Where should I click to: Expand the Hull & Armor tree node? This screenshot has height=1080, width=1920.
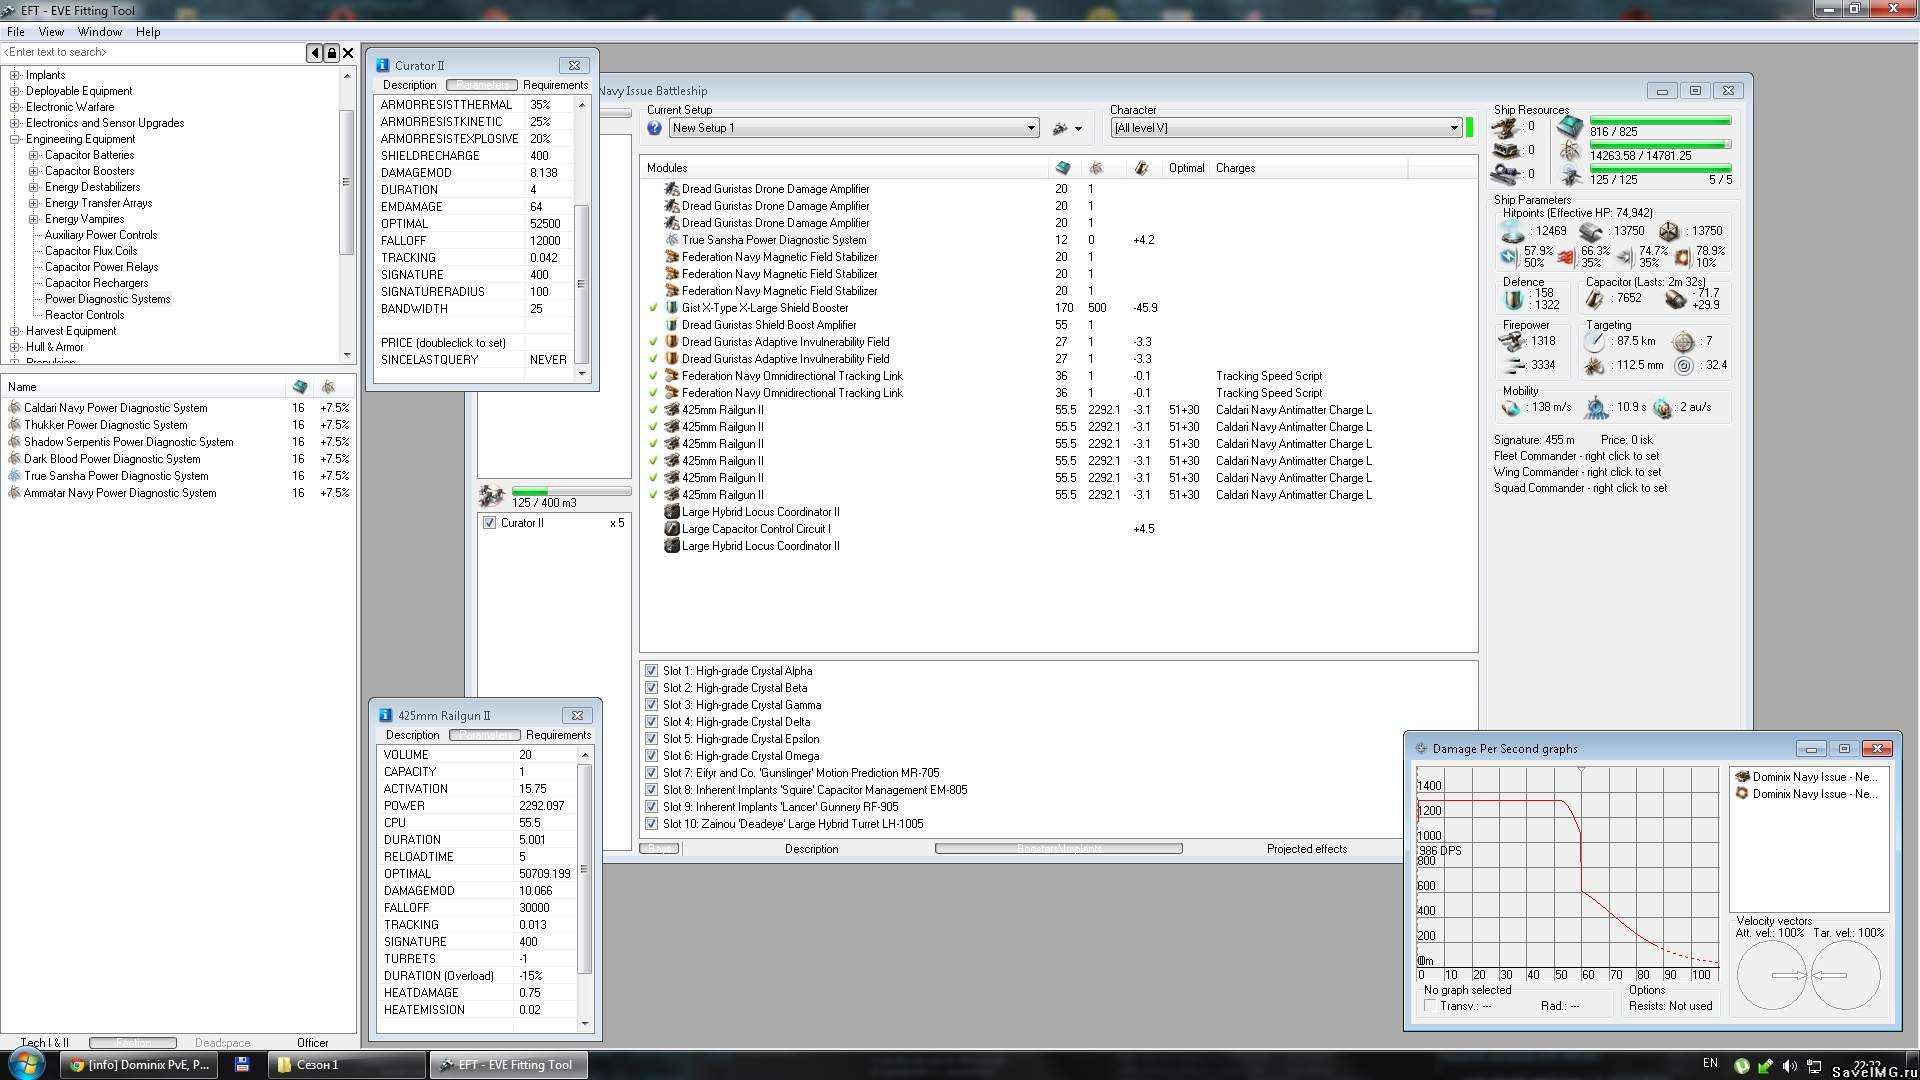click(14, 347)
